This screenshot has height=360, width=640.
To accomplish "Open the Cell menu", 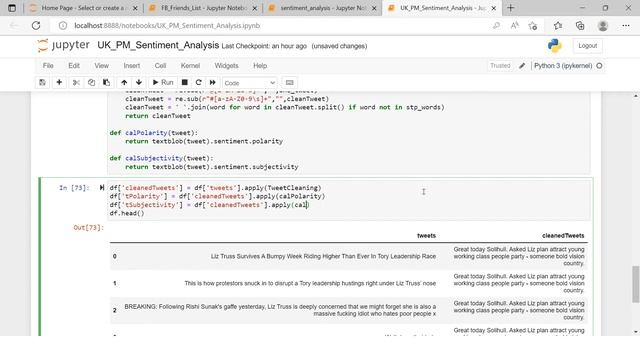I will (160, 66).
